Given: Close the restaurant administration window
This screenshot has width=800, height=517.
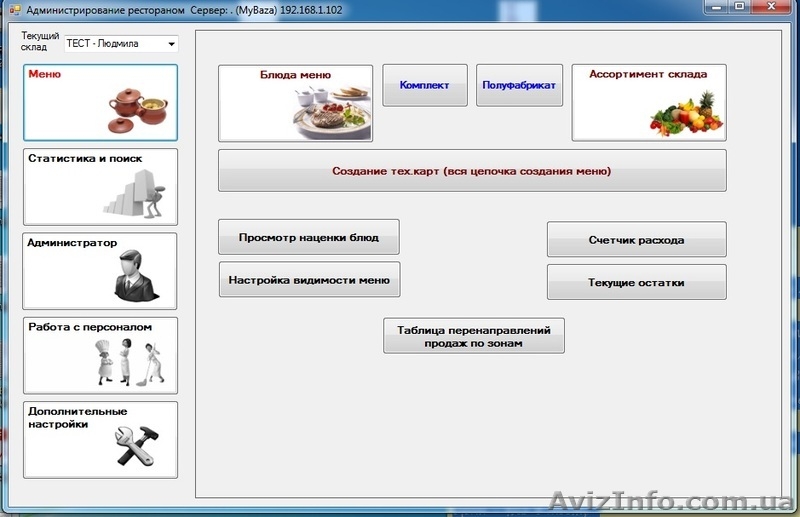Looking at the screenshot, I should pyautogui.click(x=771, y=7).
